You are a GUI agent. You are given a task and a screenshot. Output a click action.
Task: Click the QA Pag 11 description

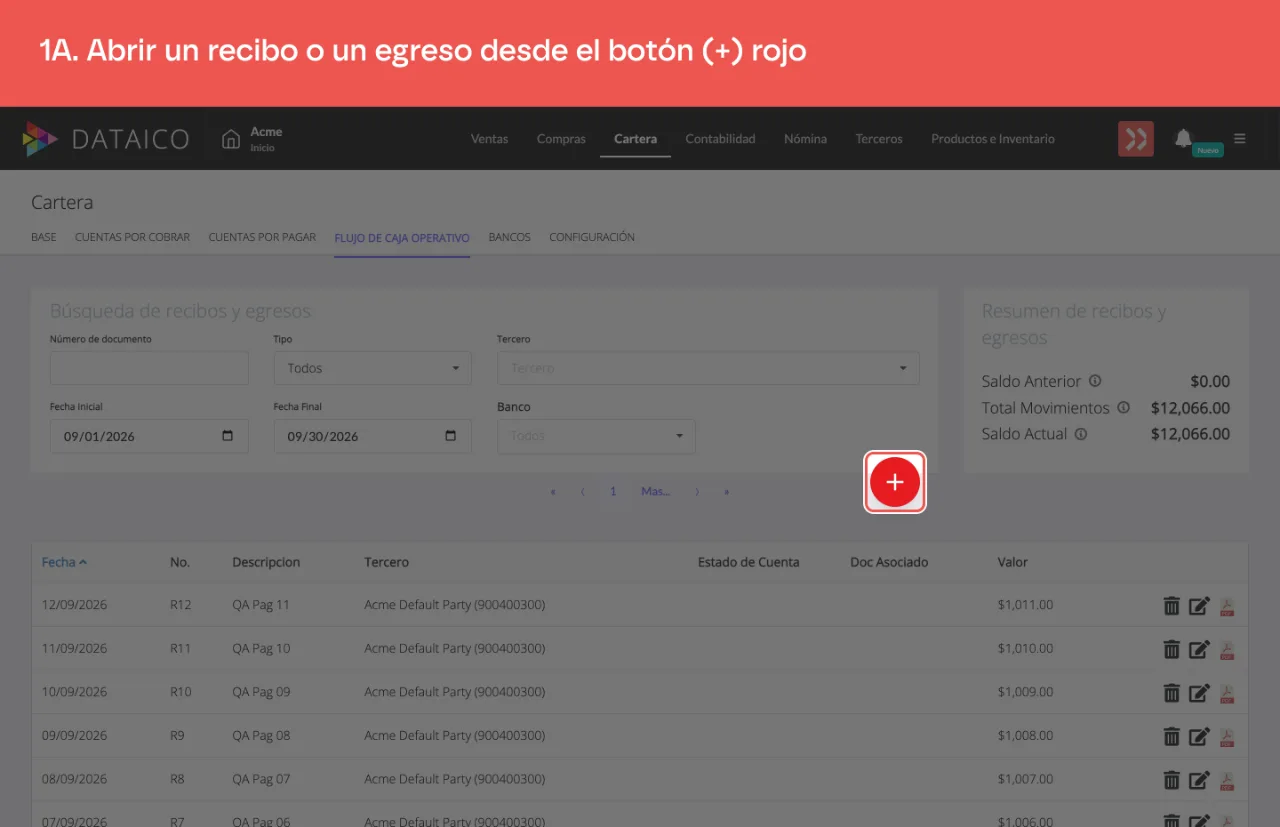261,605
